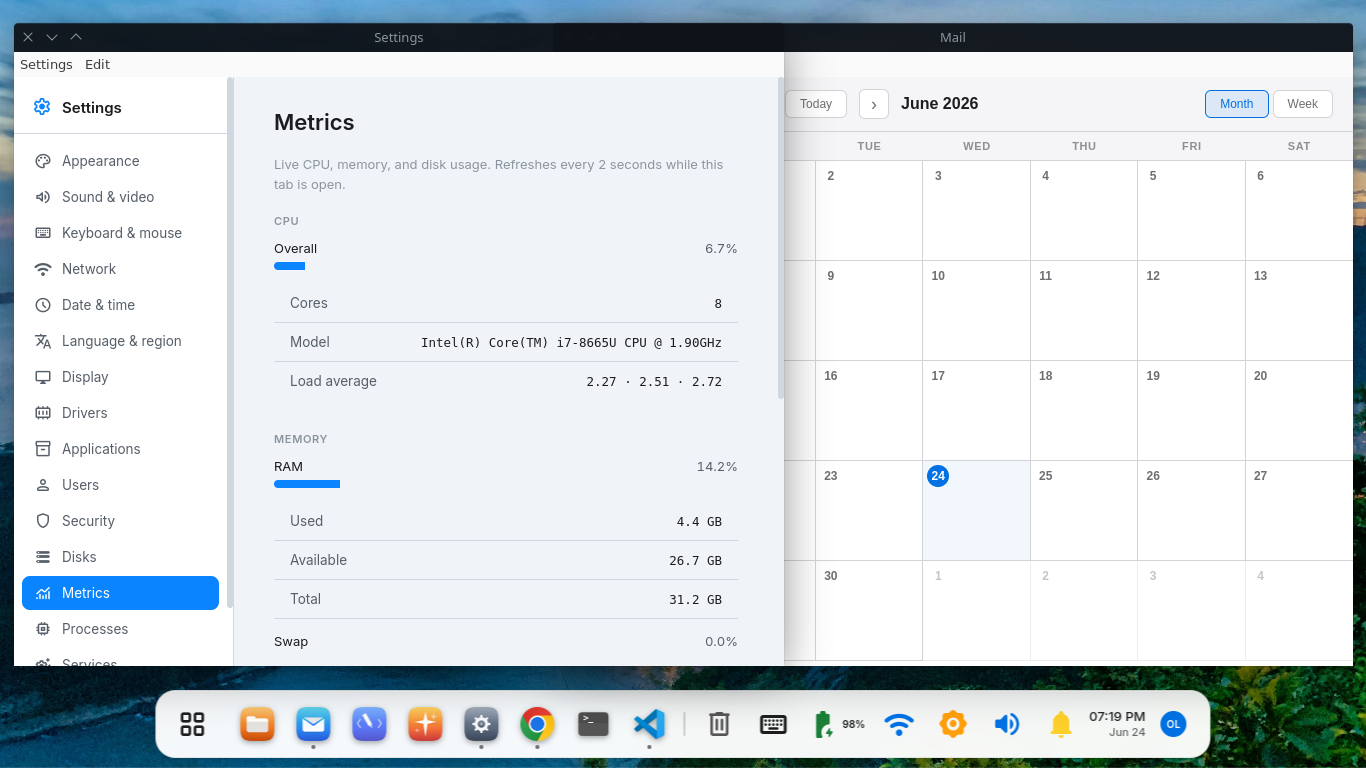Click the Load average value 2.27 · 2.51 · 2.72
The height and width of the screenshot is (768, 1366).
(654, 381)
